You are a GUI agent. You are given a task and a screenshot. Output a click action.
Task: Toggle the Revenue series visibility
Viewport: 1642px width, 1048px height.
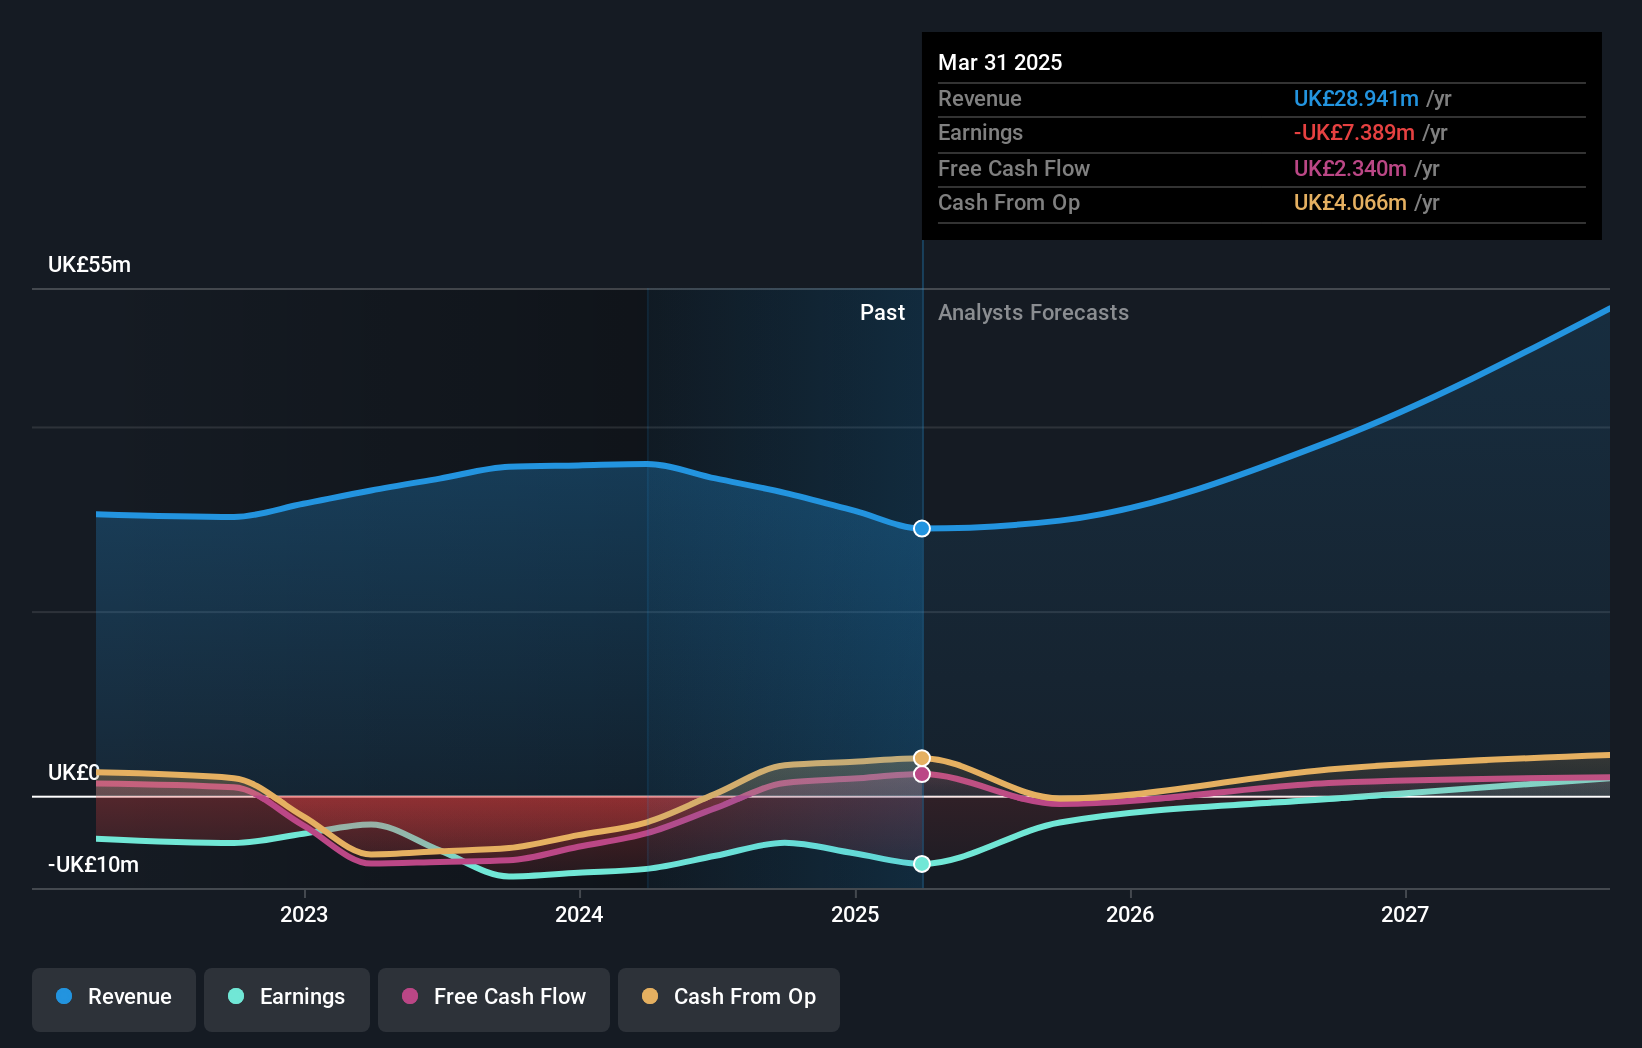[x=113, y=997]
